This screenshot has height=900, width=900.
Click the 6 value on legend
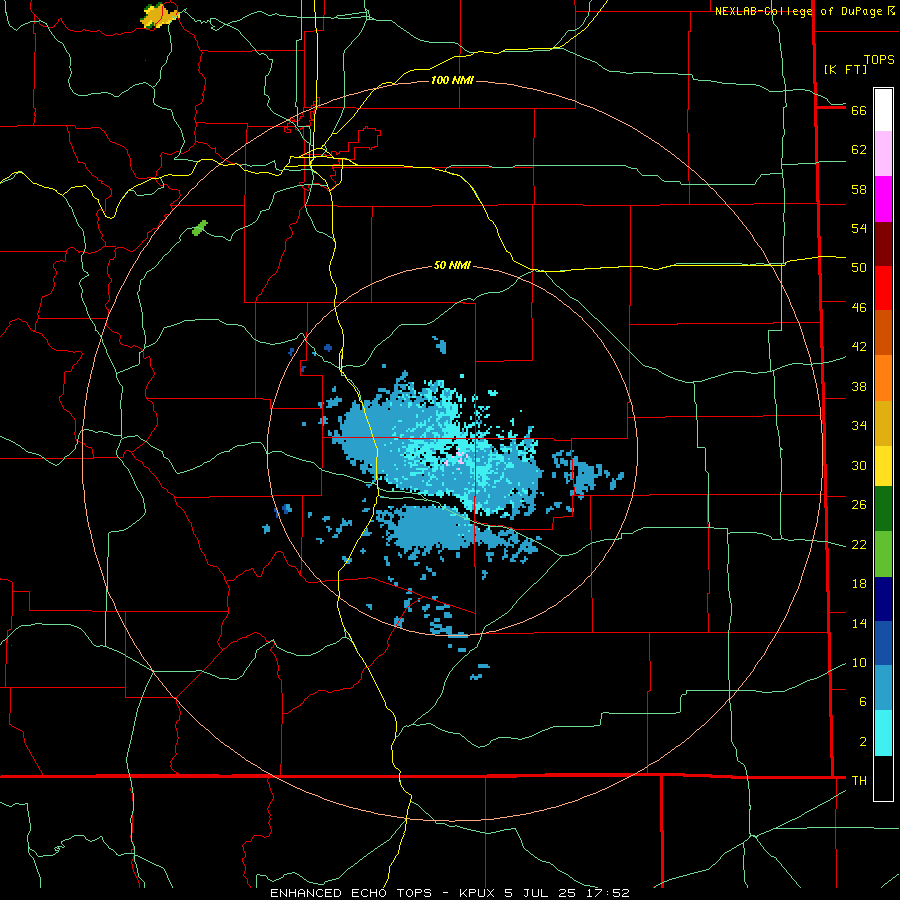pyautogui.click(x=863, y=702)
